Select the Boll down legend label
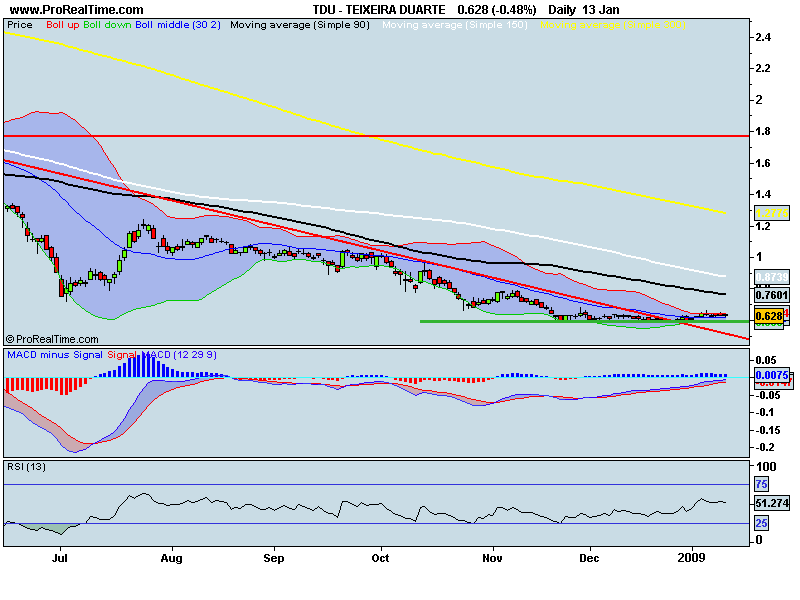The width and height of the screenshot is (800, 600). tap(107, 25)
